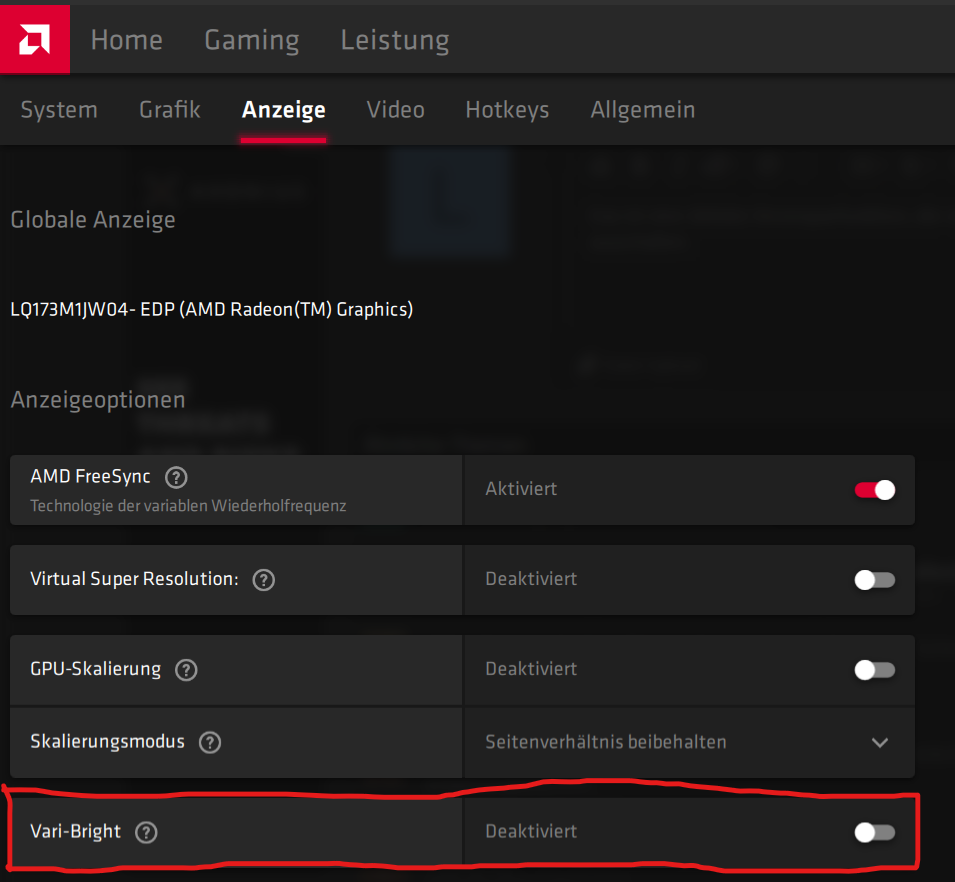Image resolution: width=955 pixels, height=882 pixels.
Task: Turn on GPU-Skalierung
Action: click(874, 670)
